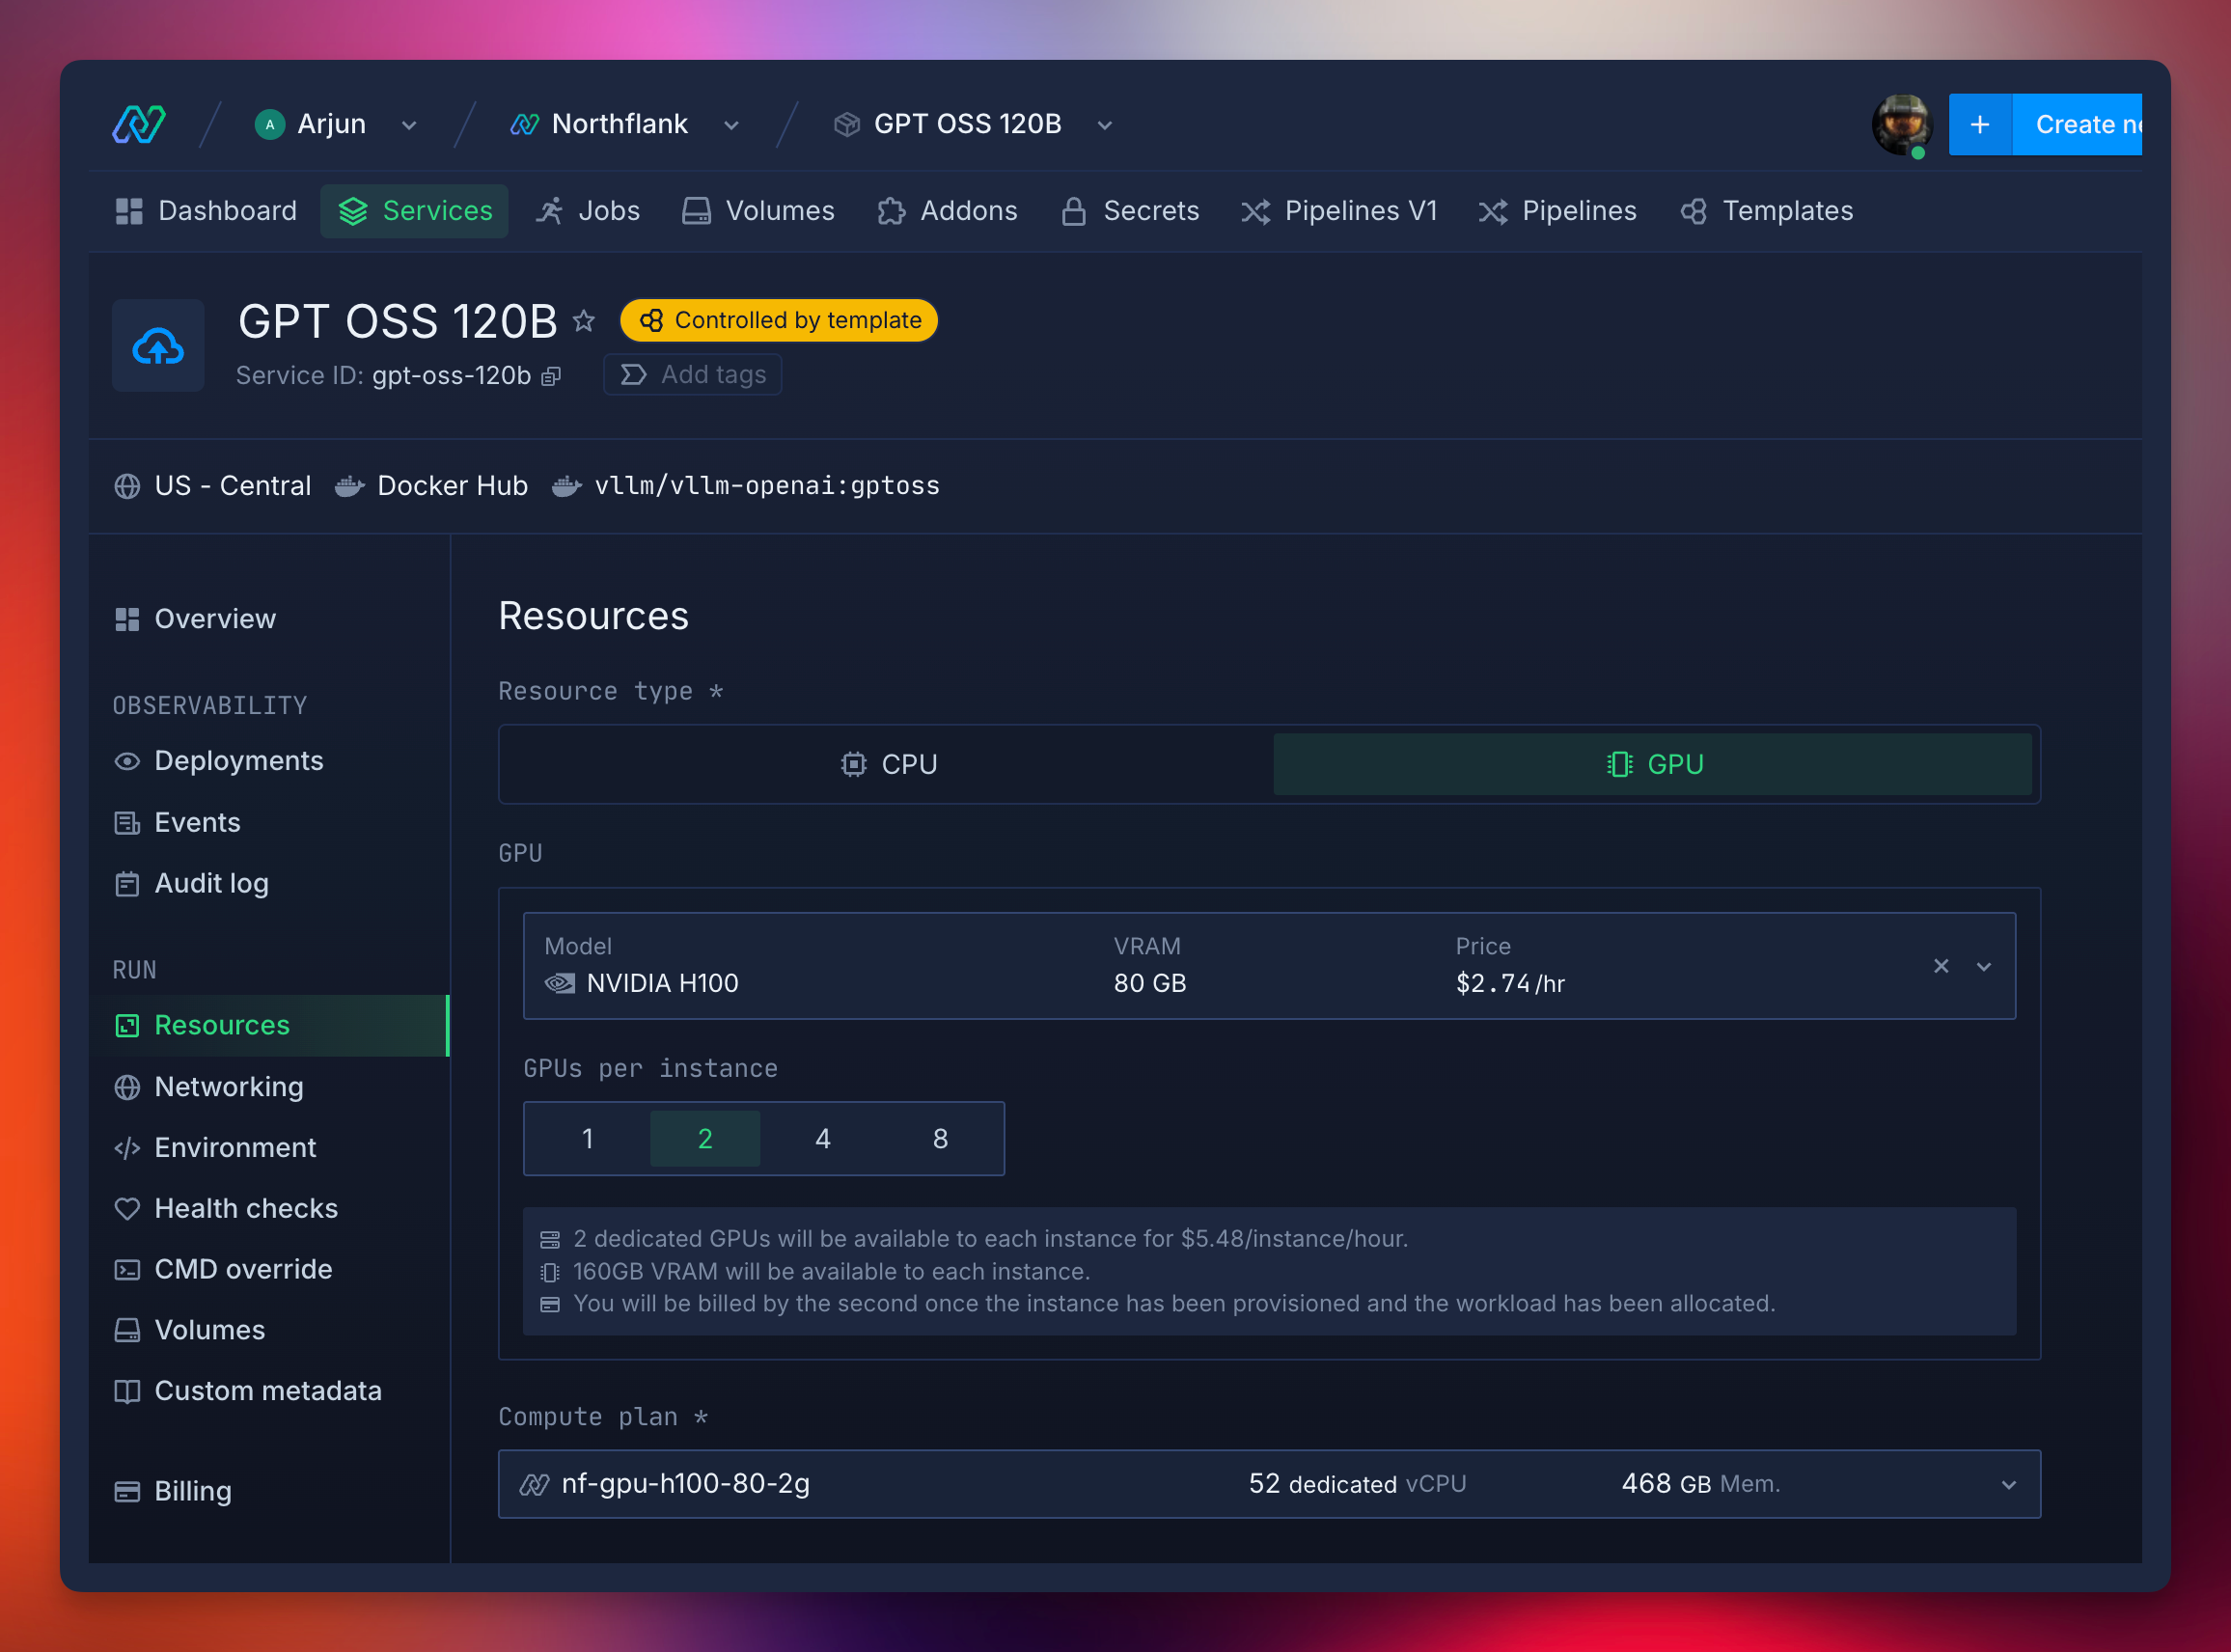2231x1652 pixels.
Task: Open the Pipelines V1 tab
Action: tap(1339, 211)
